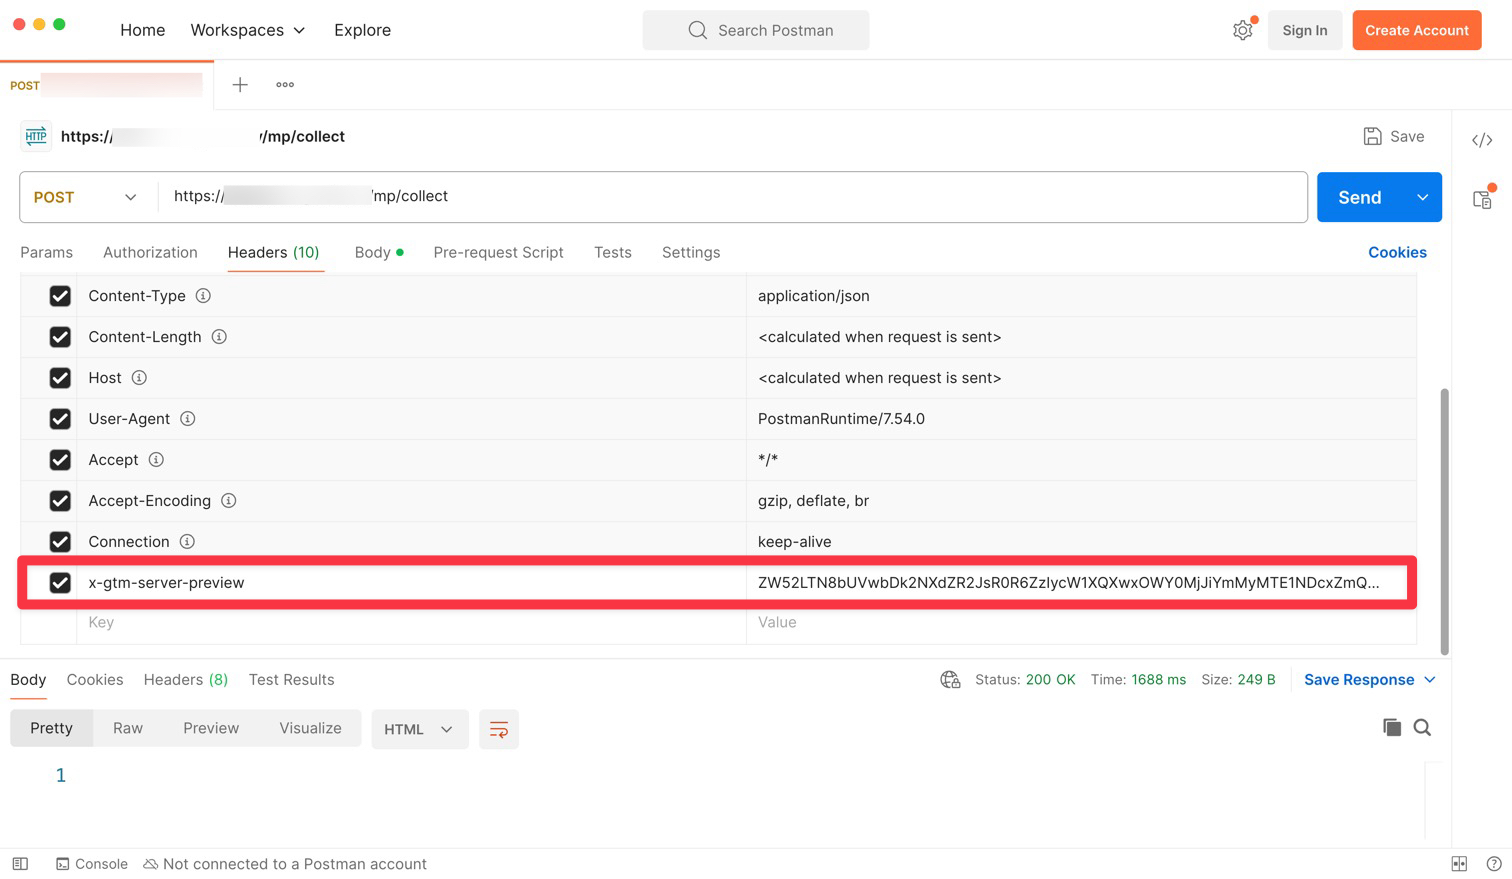Show info icon for Connection header
The width and height of the screenshot is (1512, 879).
(187, 542)
